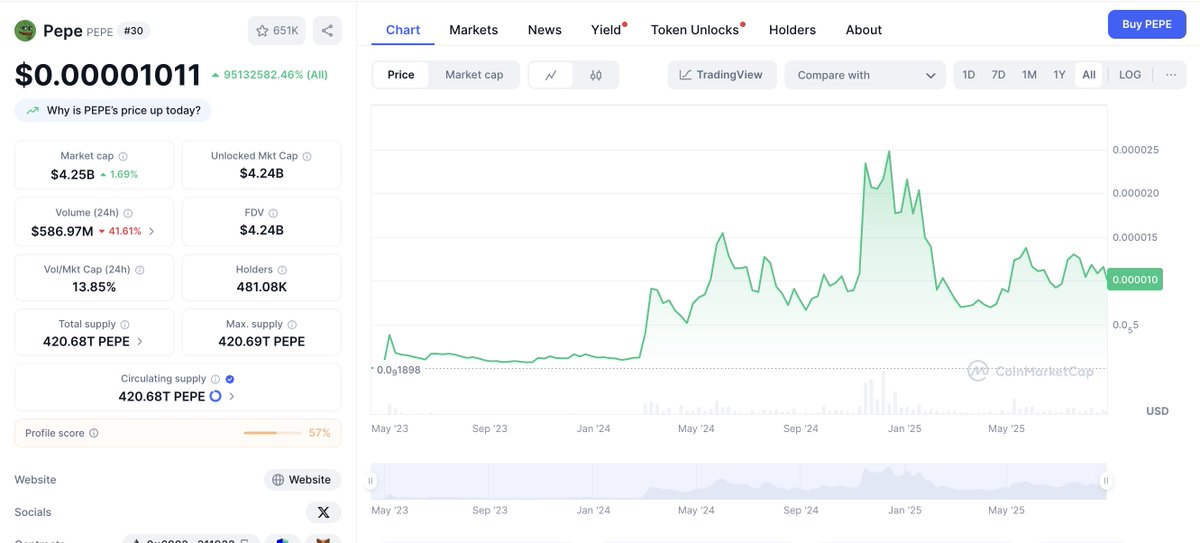Set chart range to 7D
The image size is (1200, 543).
click(x=998, y=75)
